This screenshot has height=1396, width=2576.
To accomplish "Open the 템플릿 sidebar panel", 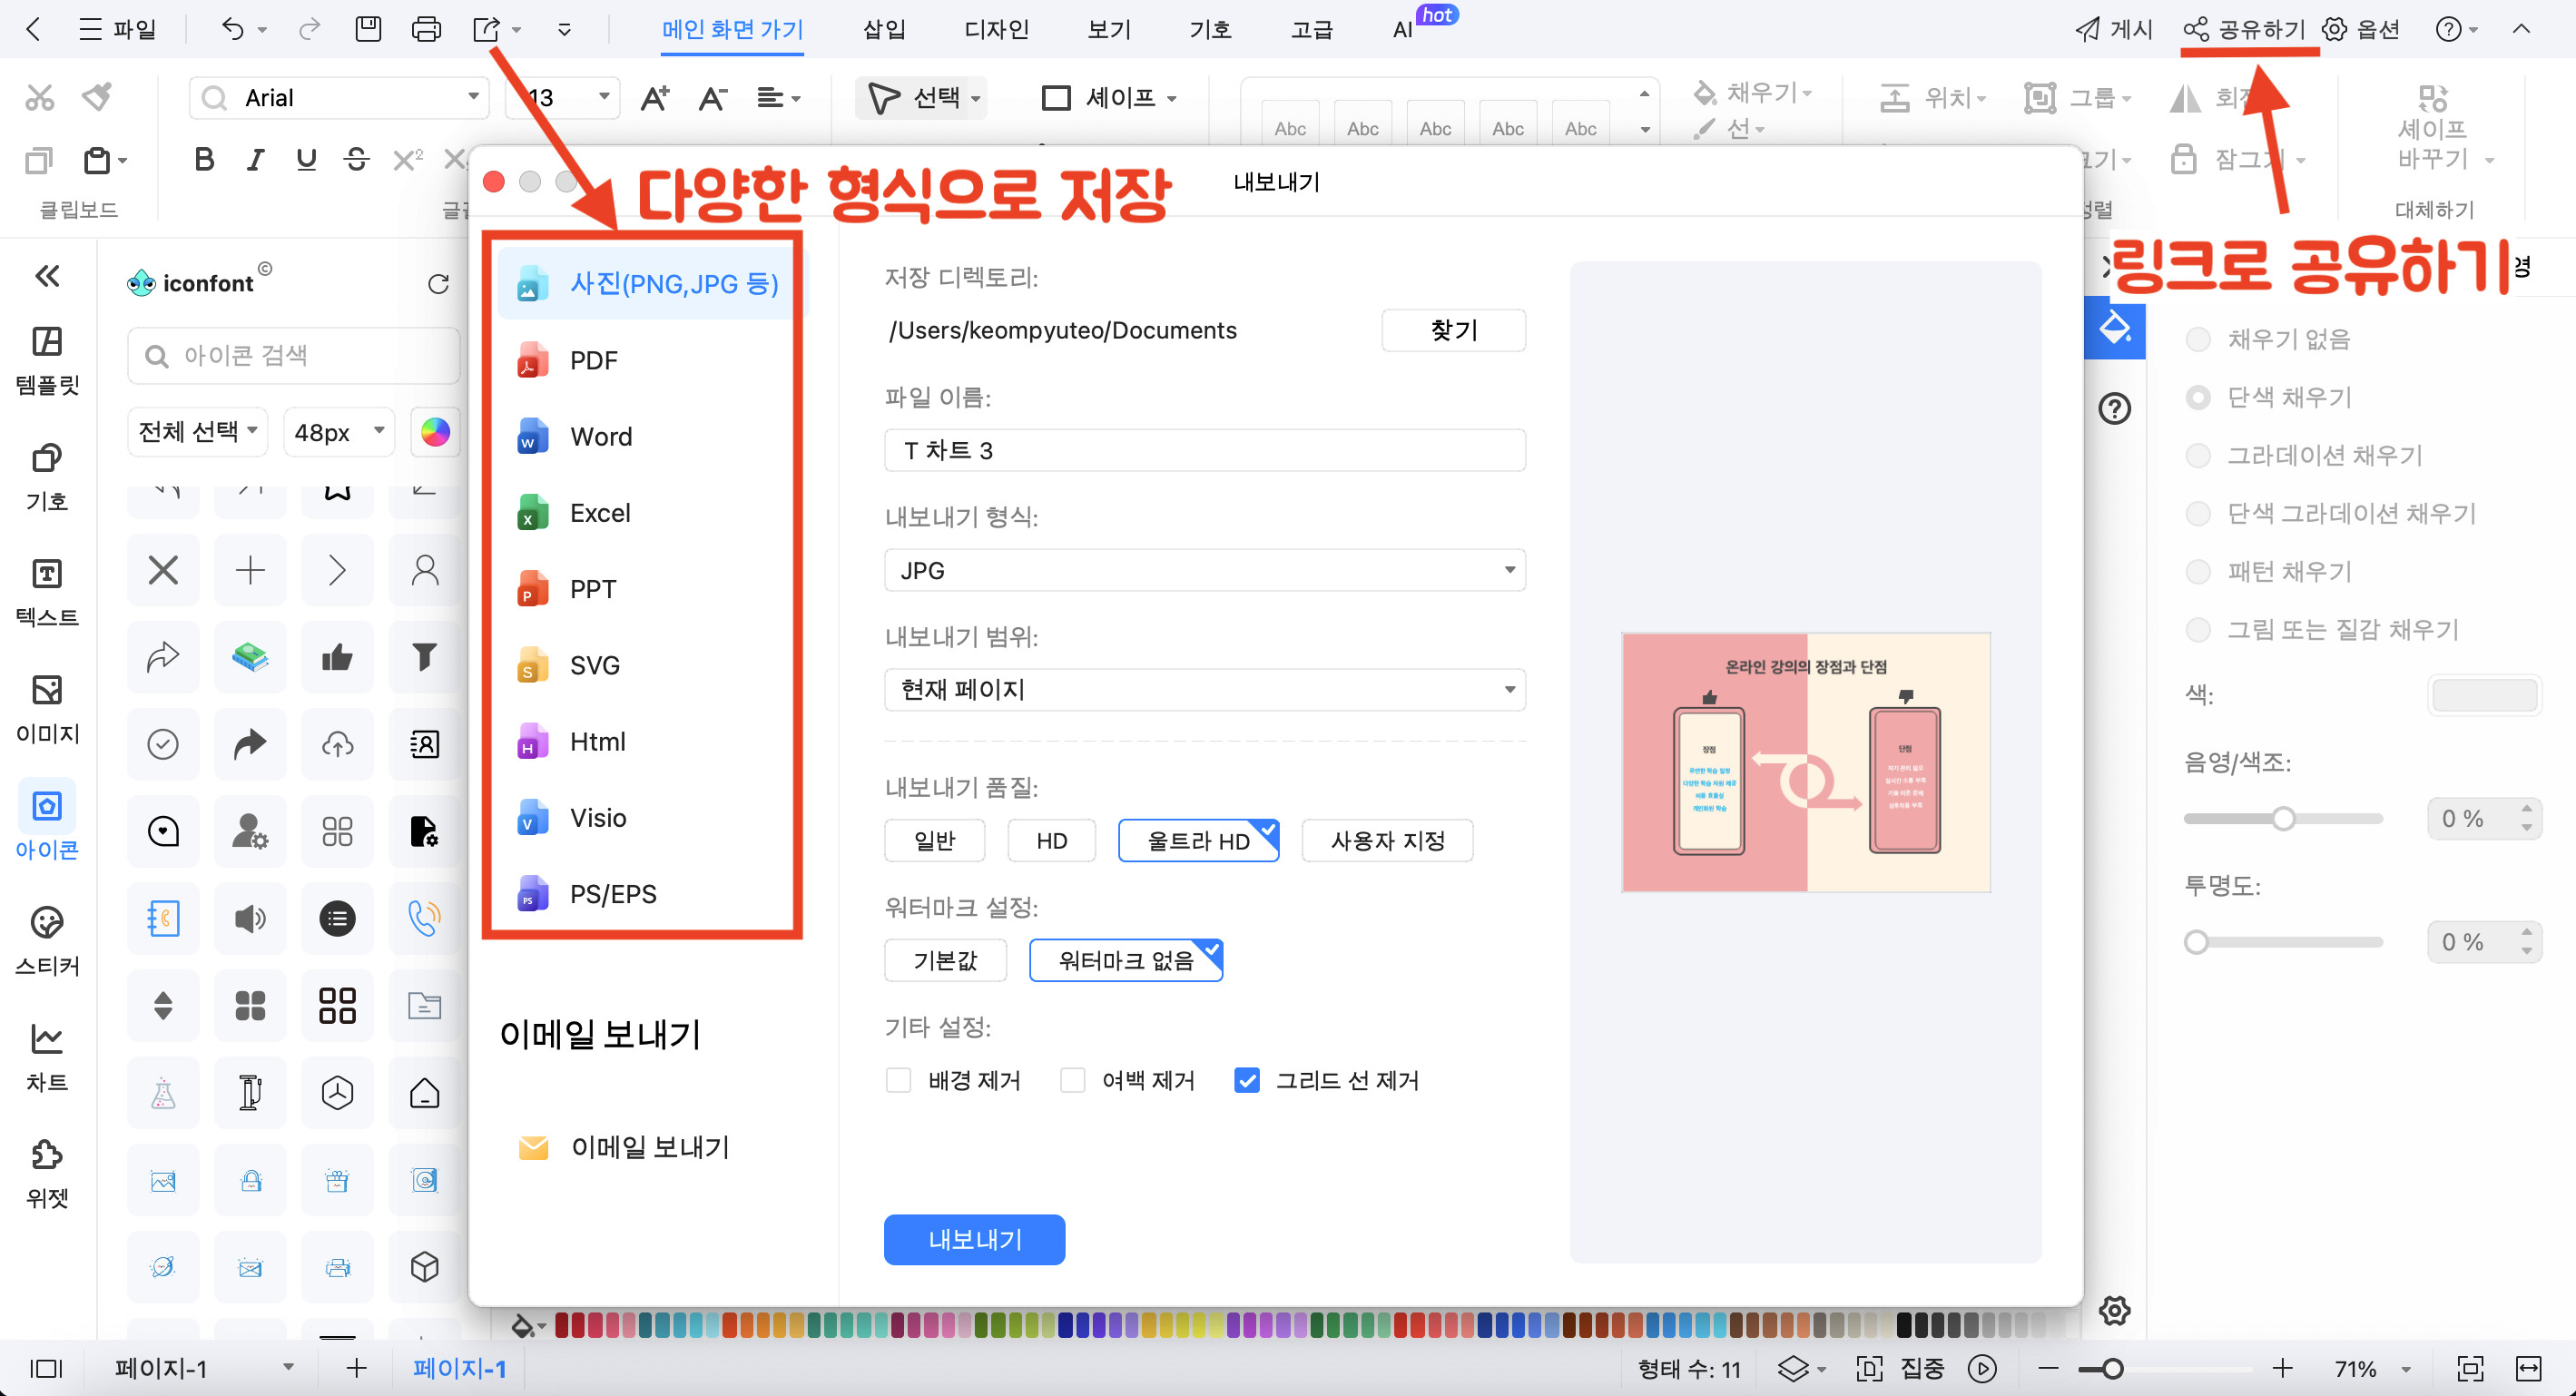I will pos(47,361).
